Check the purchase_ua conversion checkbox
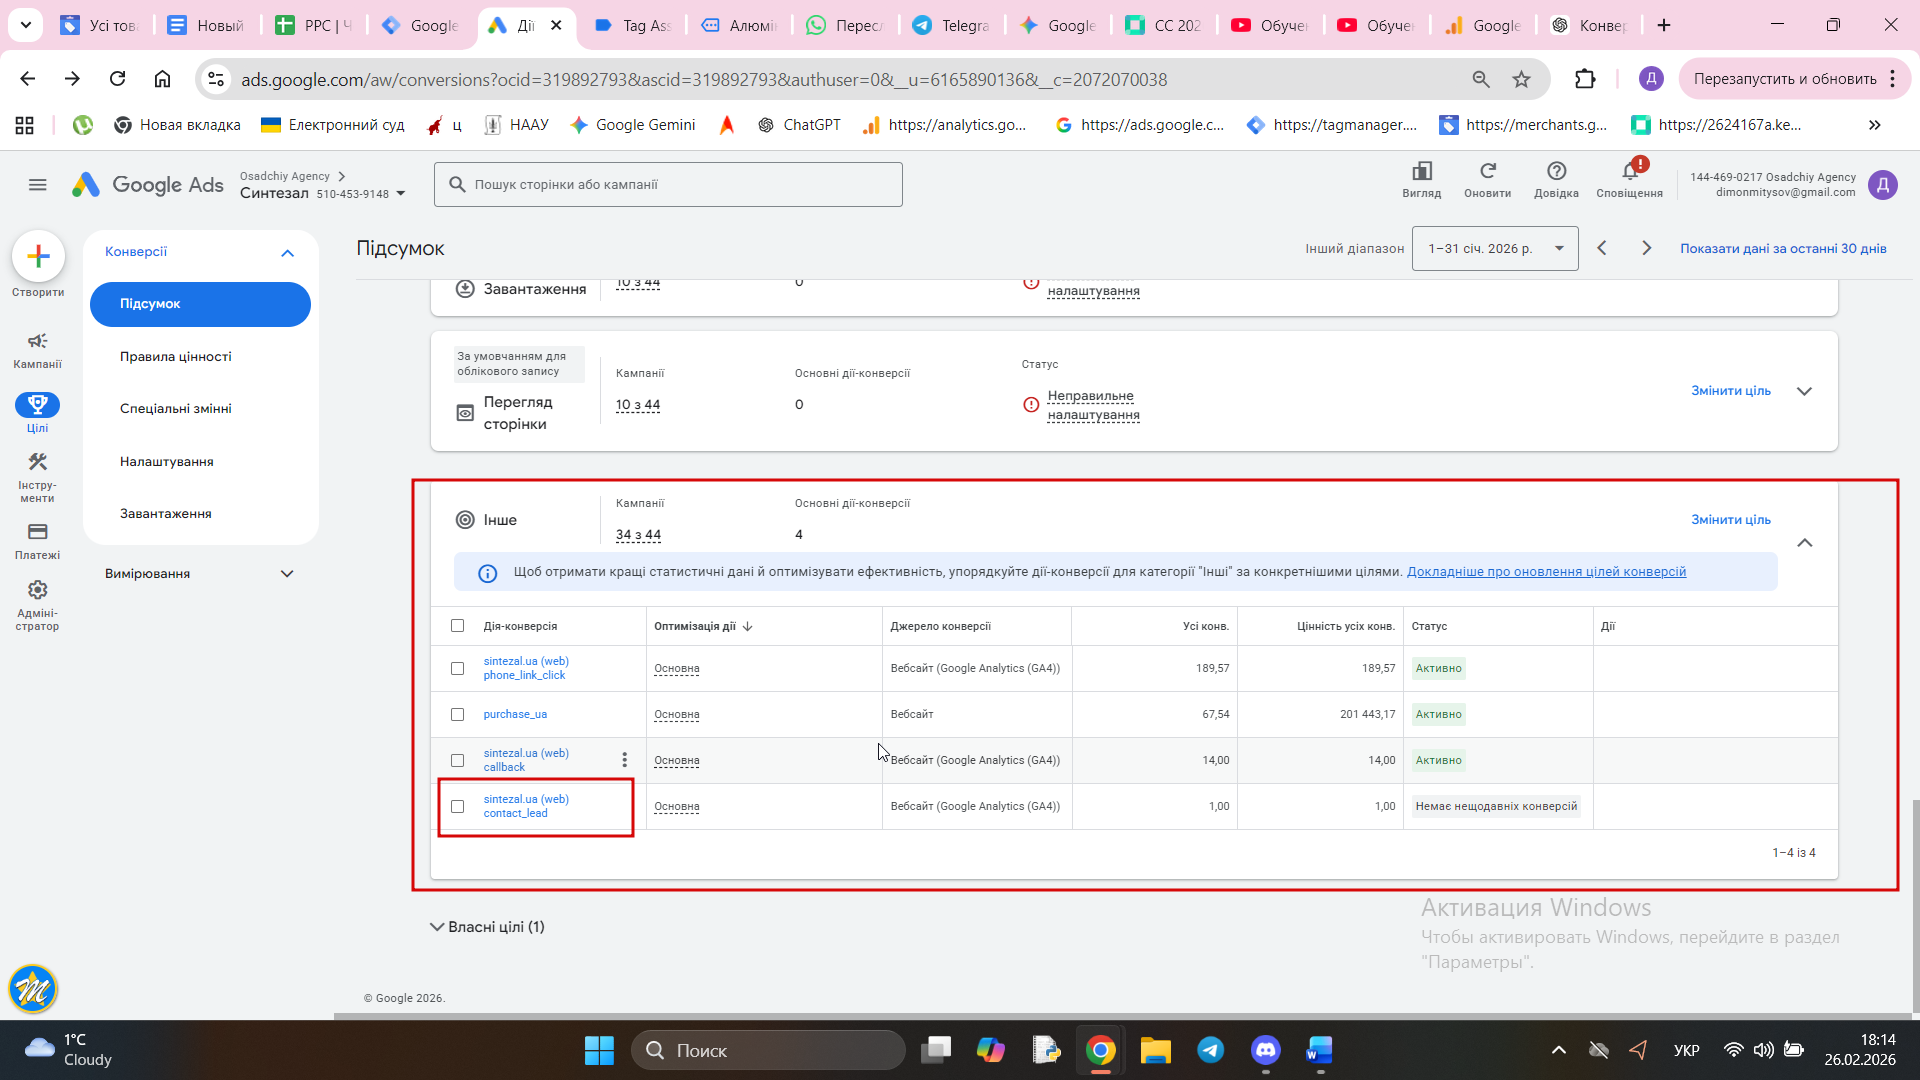 (x=457, y=714)
